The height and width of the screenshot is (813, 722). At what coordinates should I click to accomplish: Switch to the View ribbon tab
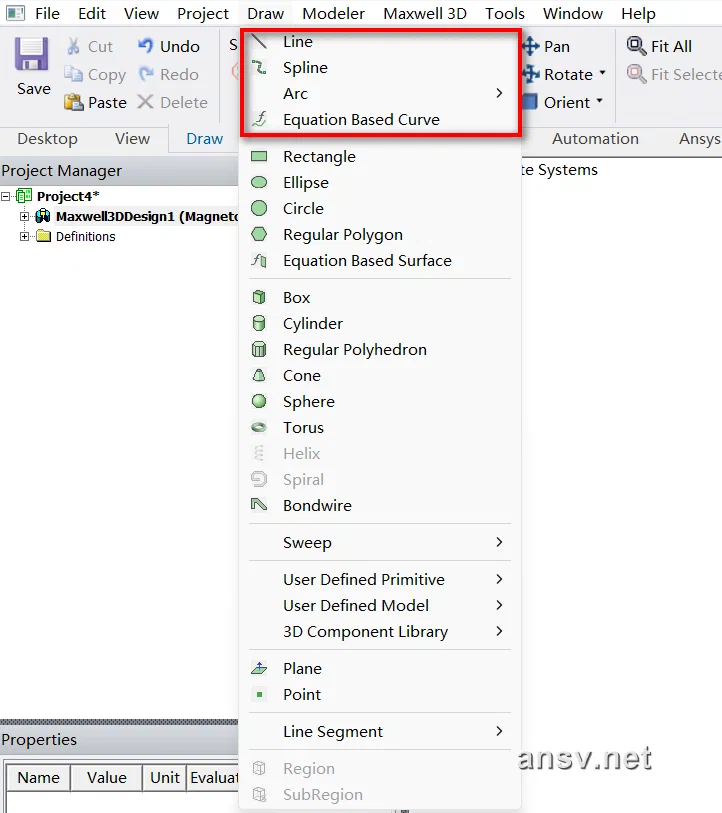click(x=132, y=139)
